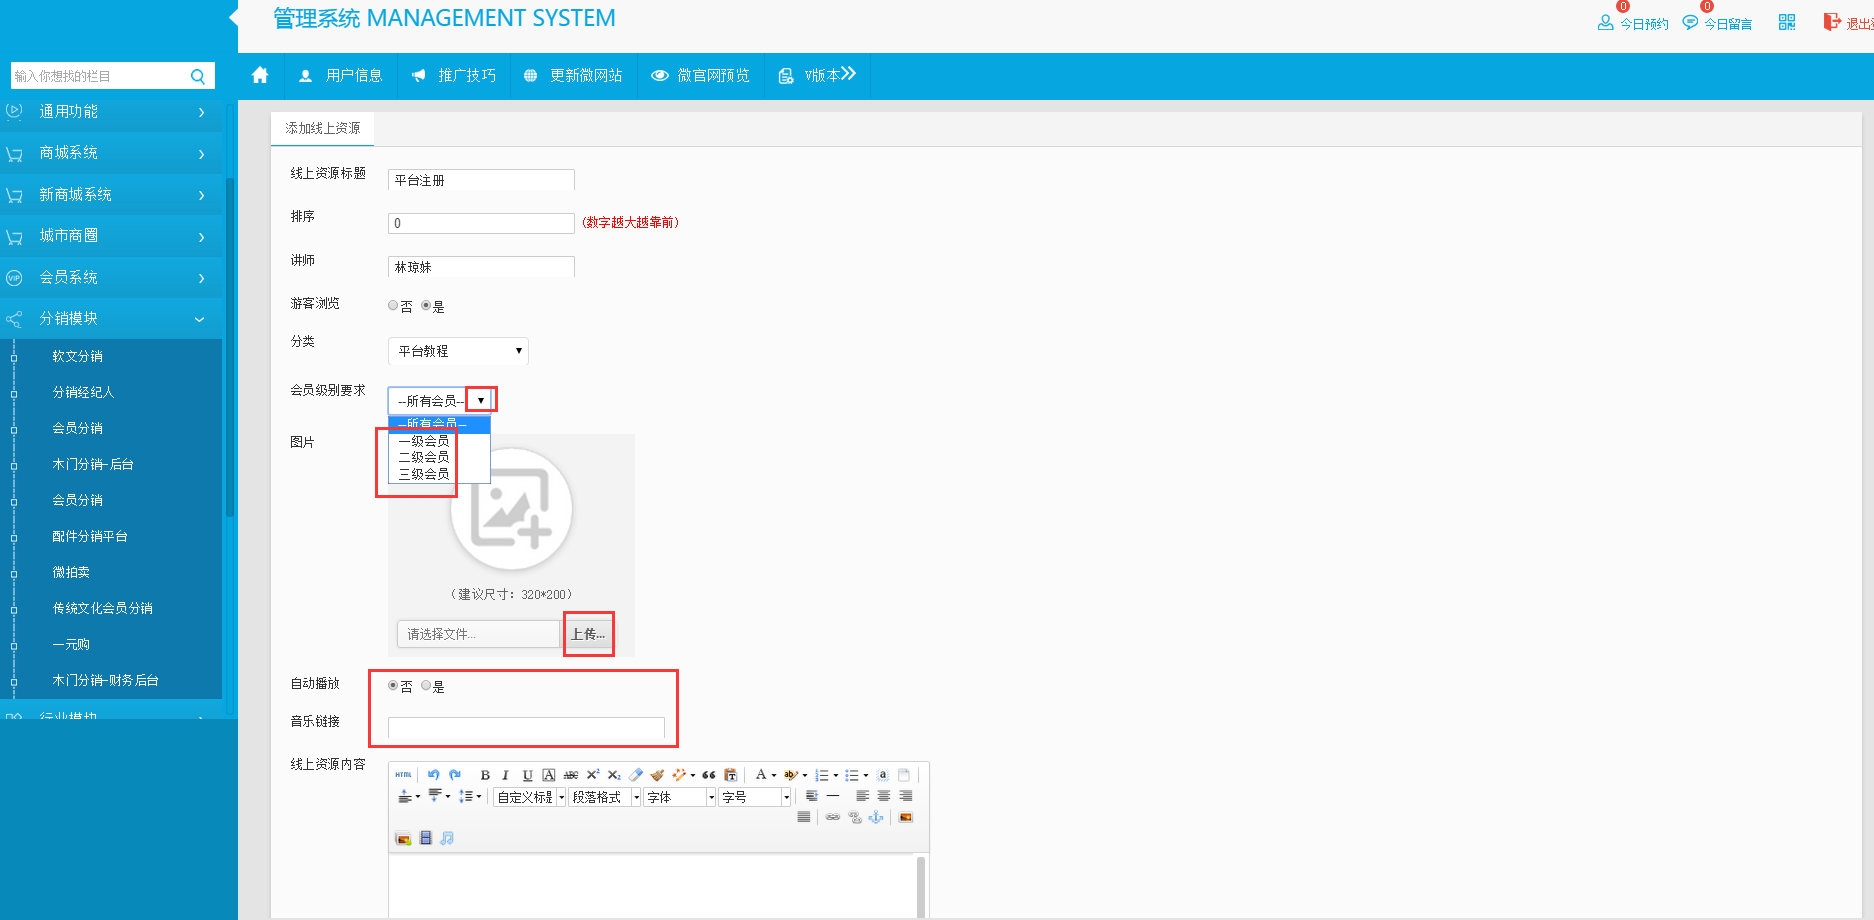This screenshot has width=1874, height=920.
Task: Remove link with broken chain icon
Action: 855,817
